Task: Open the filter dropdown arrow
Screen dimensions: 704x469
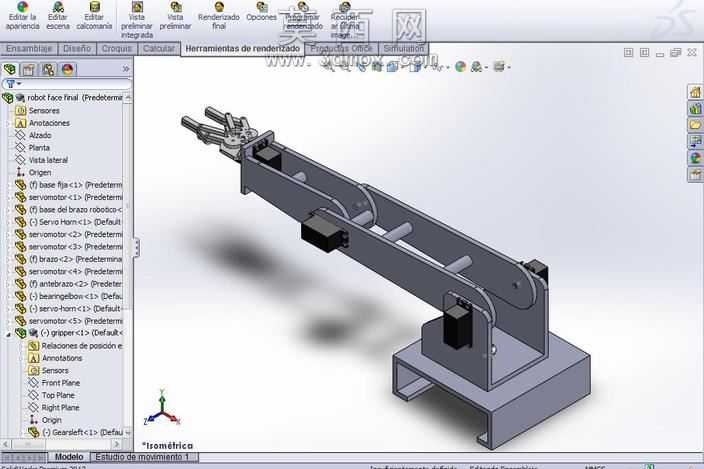Action: [19, 84]
